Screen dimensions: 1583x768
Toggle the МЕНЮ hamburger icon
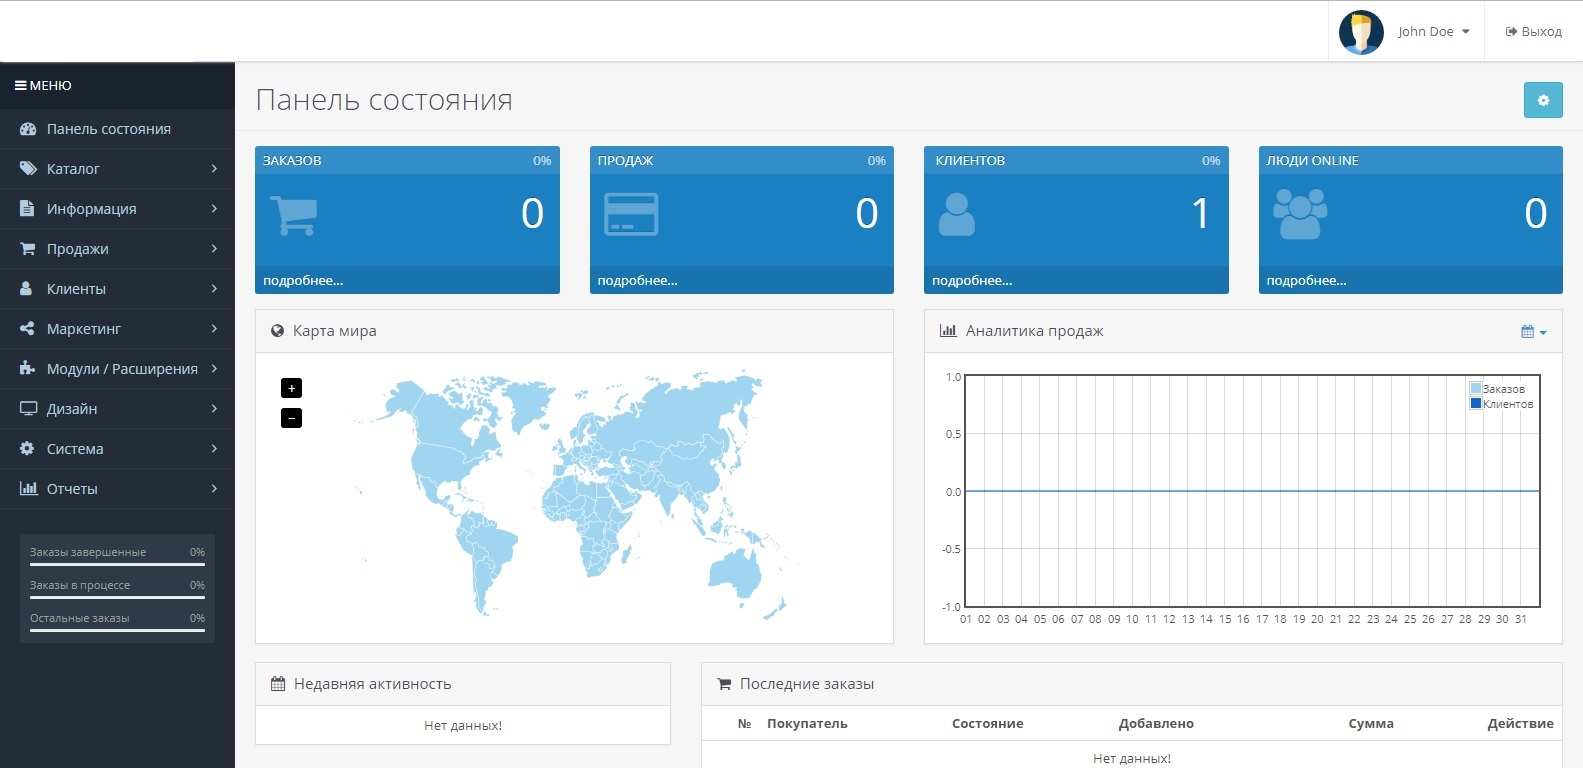click(20, 86)
